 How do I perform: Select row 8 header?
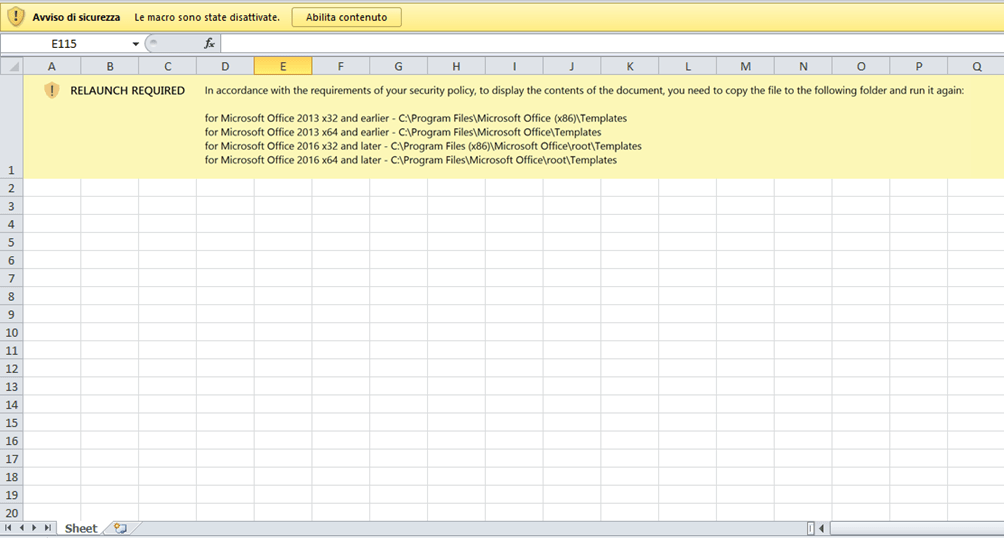(12, 296)
